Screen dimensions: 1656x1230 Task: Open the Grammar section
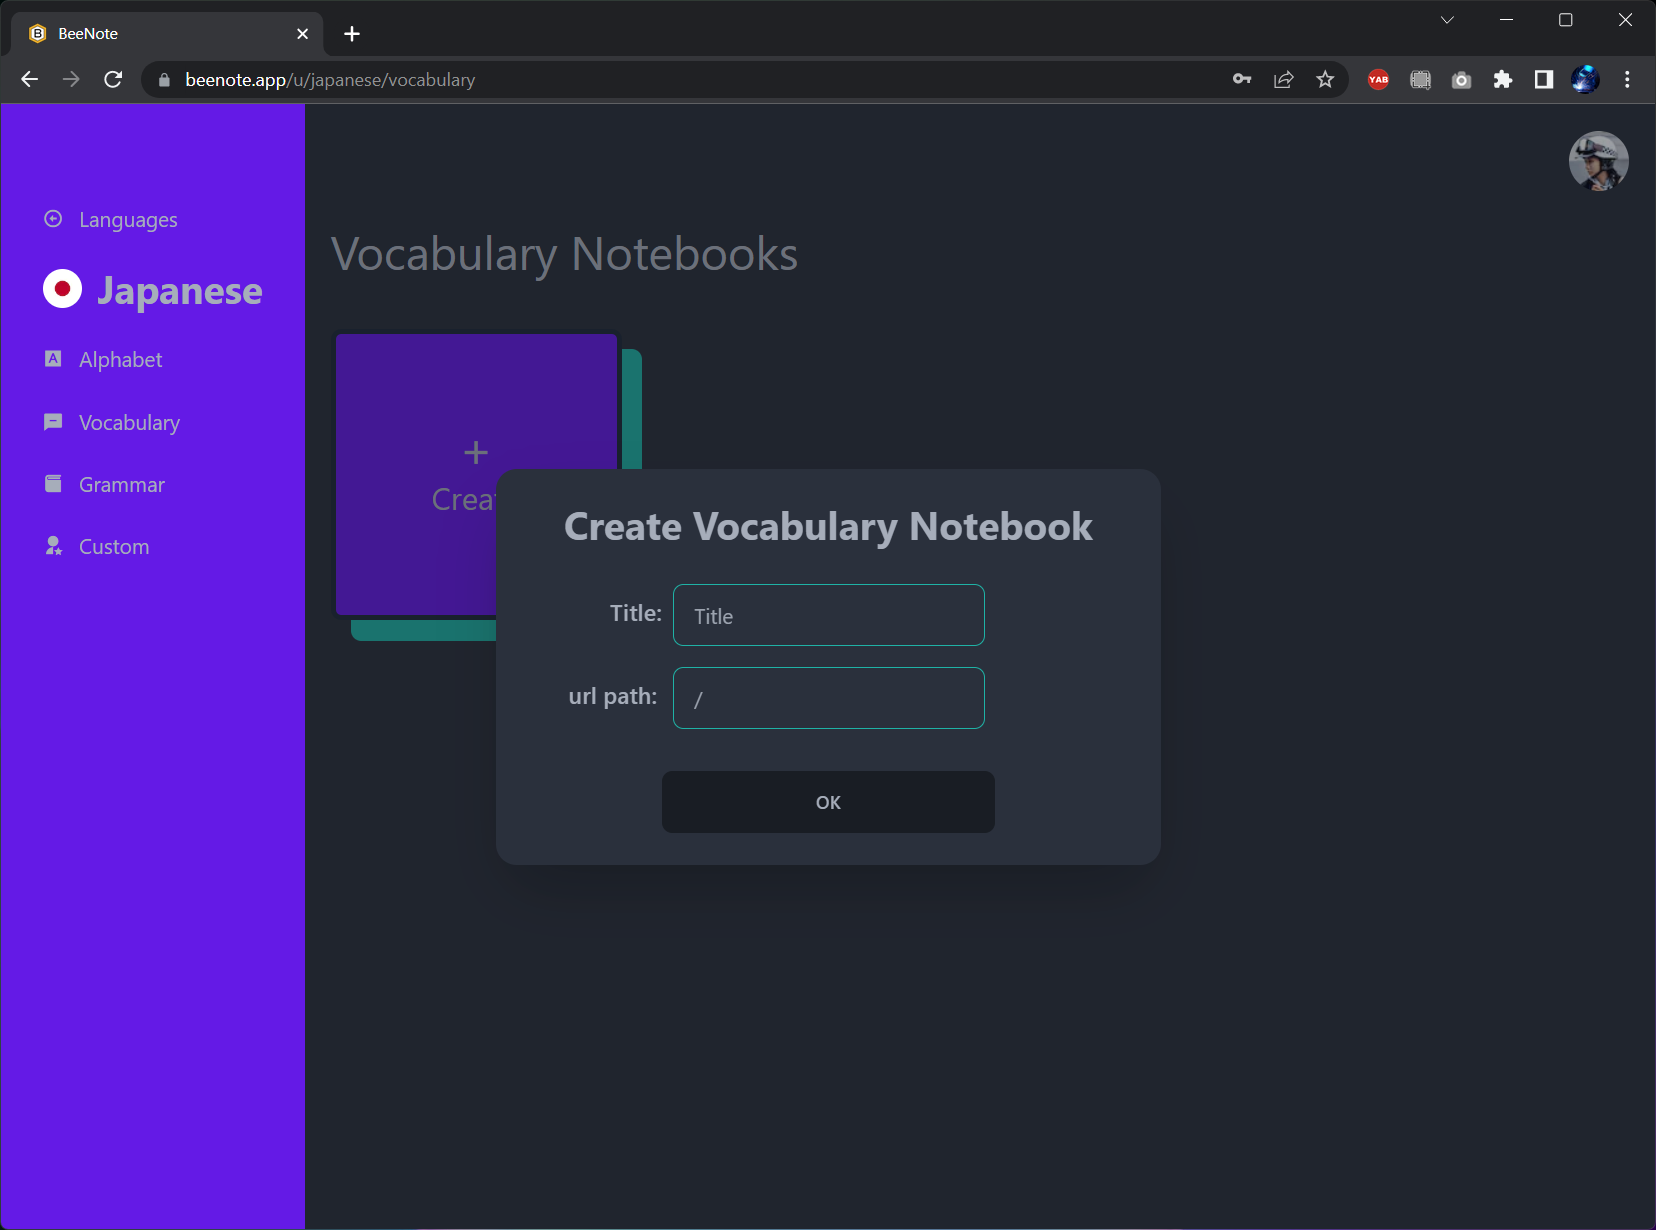(x=122, y=484)
